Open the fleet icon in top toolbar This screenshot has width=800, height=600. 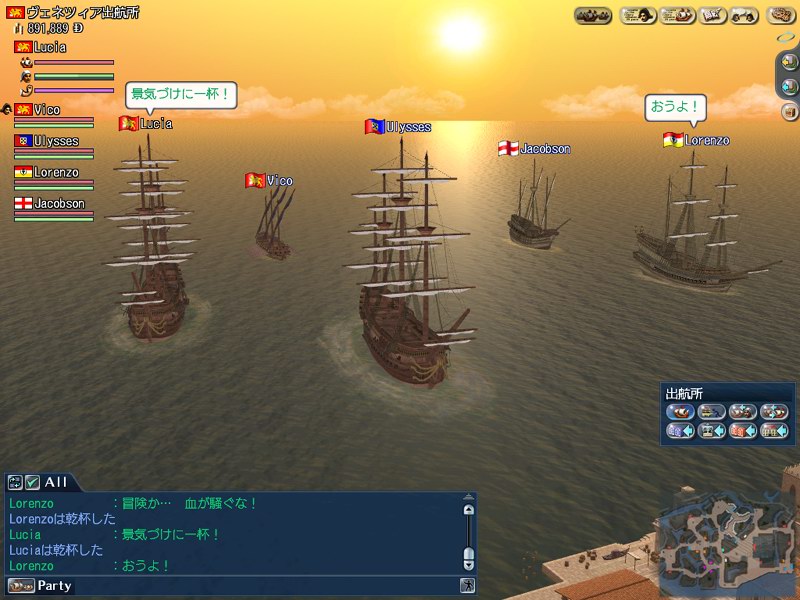point(593,15)
